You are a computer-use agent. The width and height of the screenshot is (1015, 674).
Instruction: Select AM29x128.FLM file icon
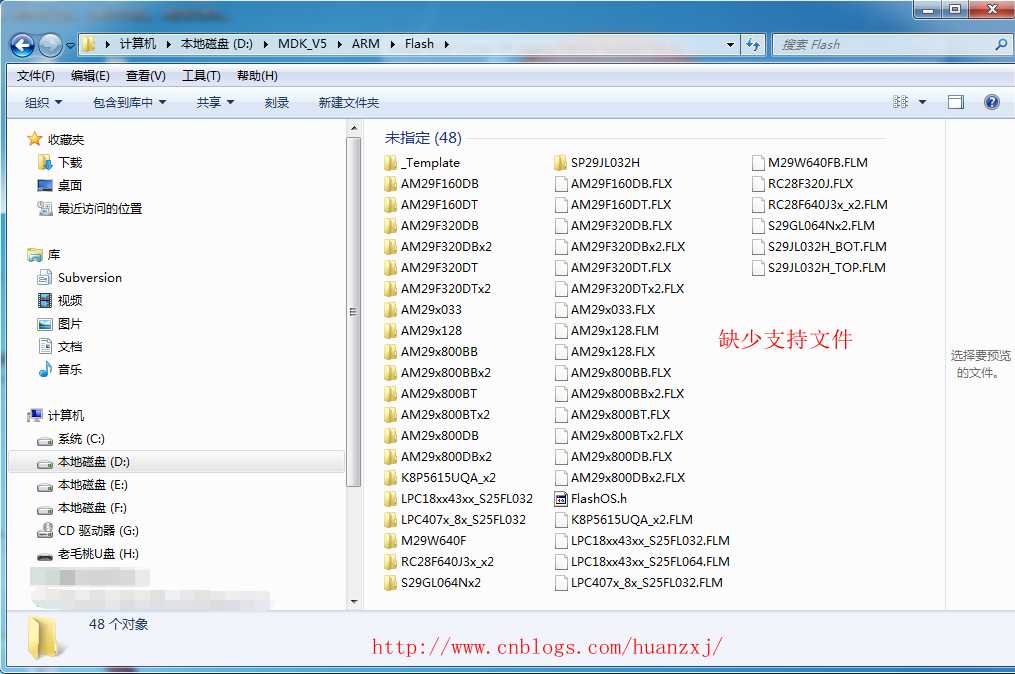(561, 331)
